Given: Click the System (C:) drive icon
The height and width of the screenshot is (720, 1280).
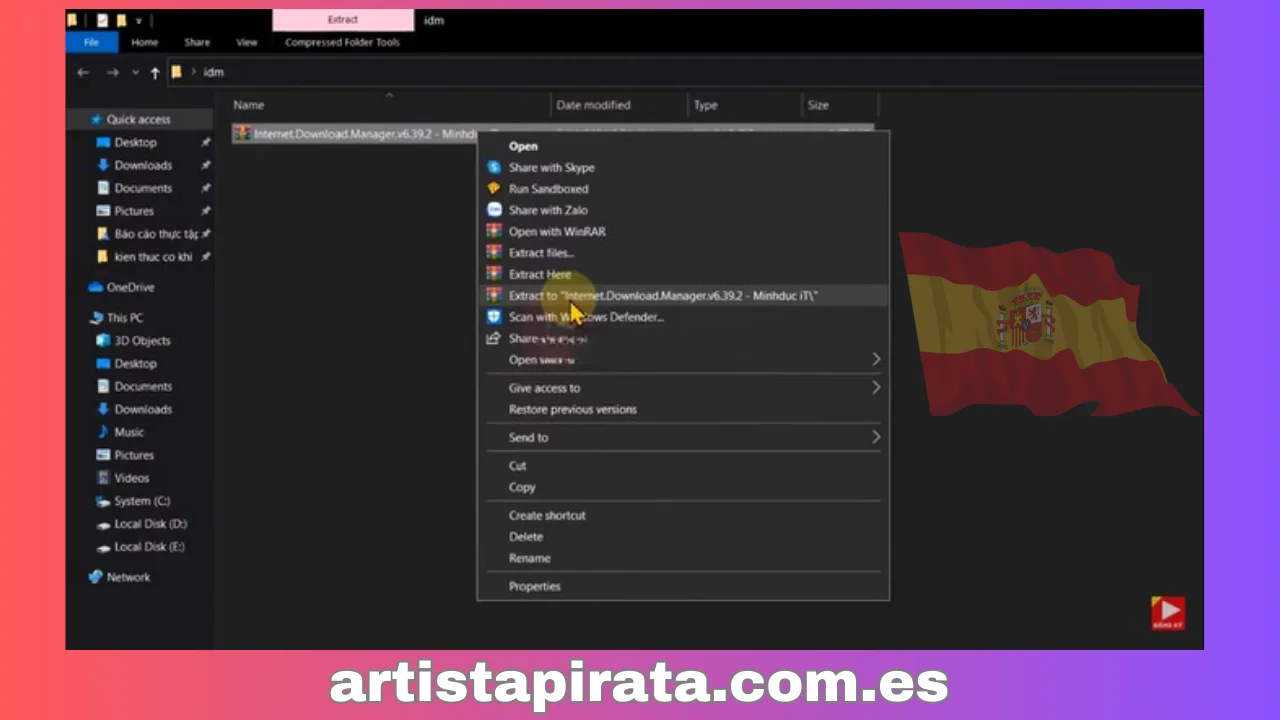Looking at the screenshot, I should click(103, 501).
